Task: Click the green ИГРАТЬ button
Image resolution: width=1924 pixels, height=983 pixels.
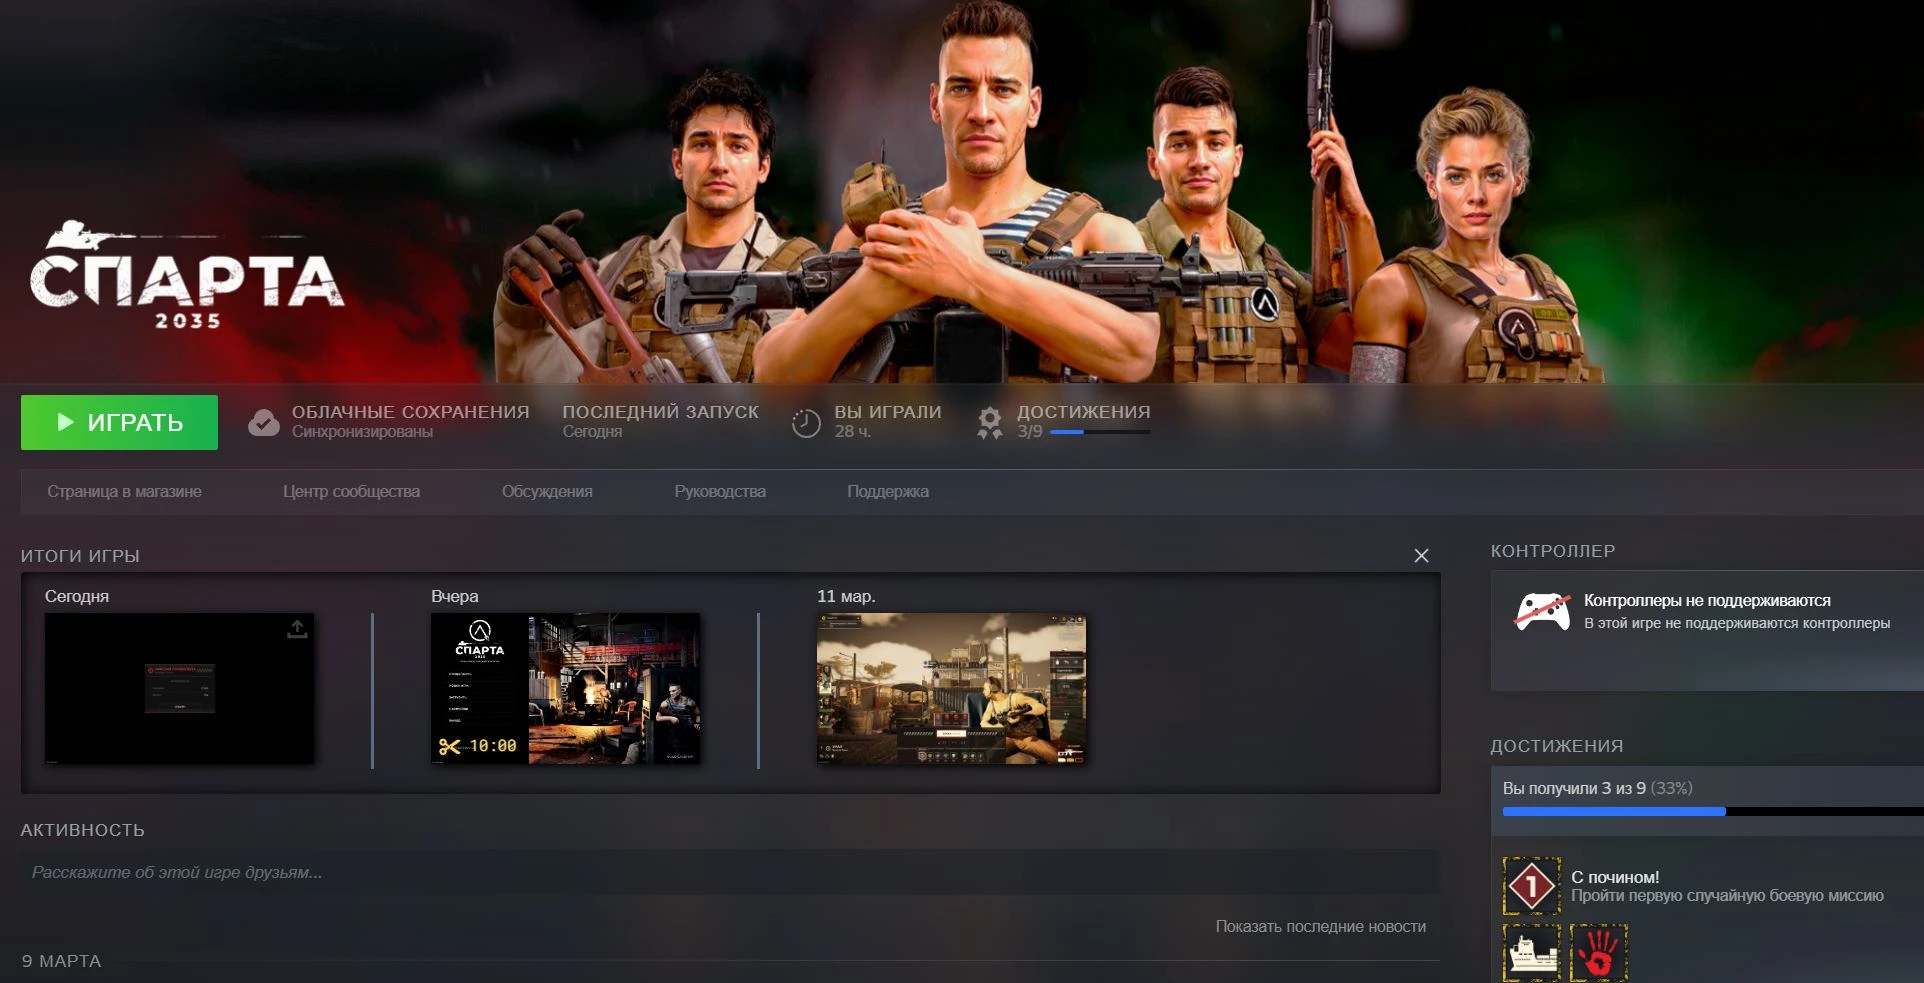Action: coord(119,422)
